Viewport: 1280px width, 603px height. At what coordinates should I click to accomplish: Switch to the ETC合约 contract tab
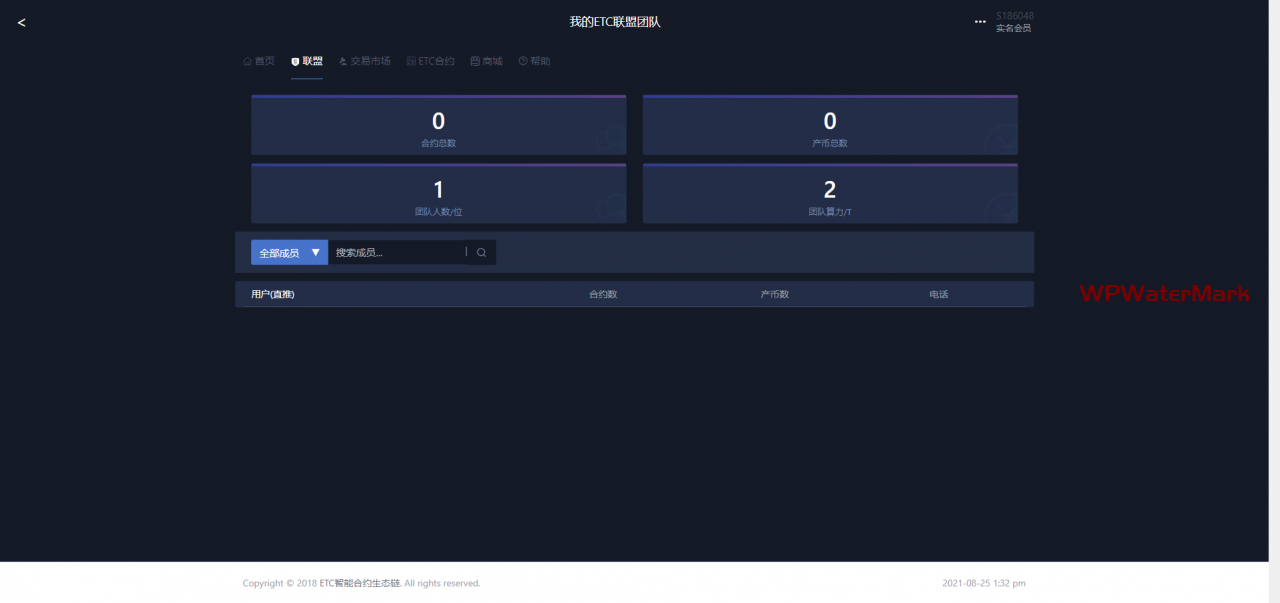click(430, 61)
